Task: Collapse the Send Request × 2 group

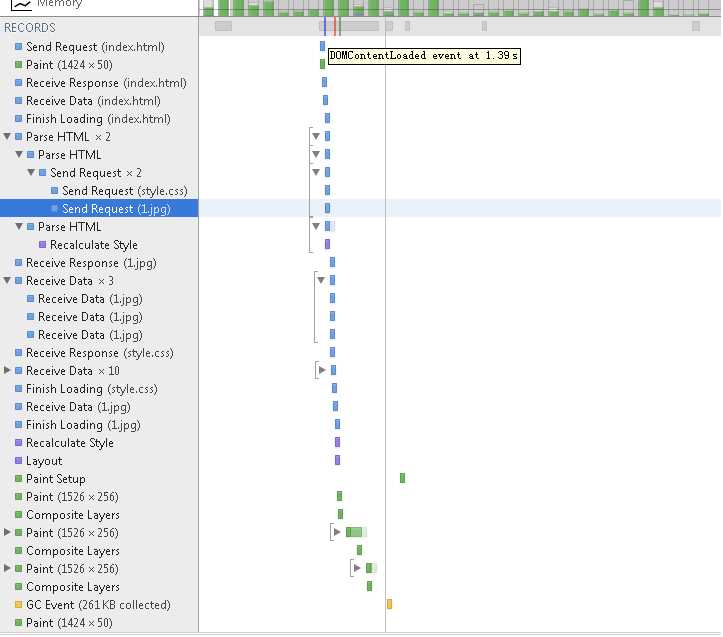Action: coord(31,173)
